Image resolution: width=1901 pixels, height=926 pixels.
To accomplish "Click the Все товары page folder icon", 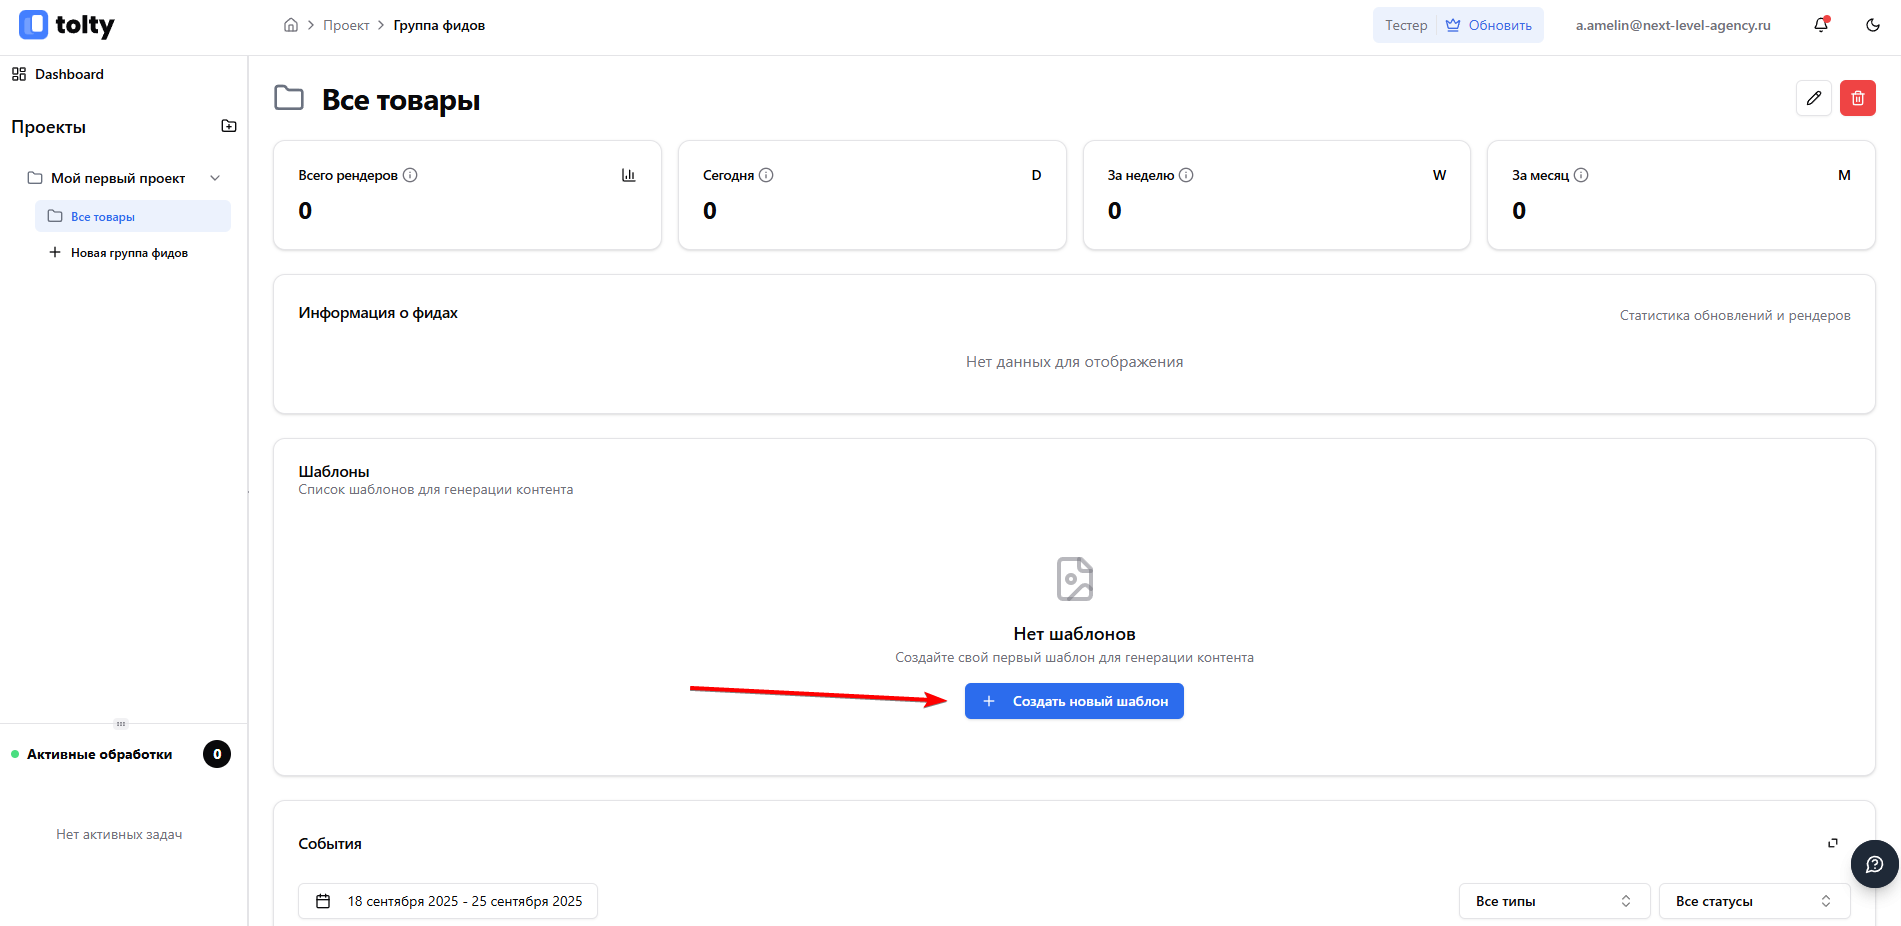I will click(x=289, y=98).
